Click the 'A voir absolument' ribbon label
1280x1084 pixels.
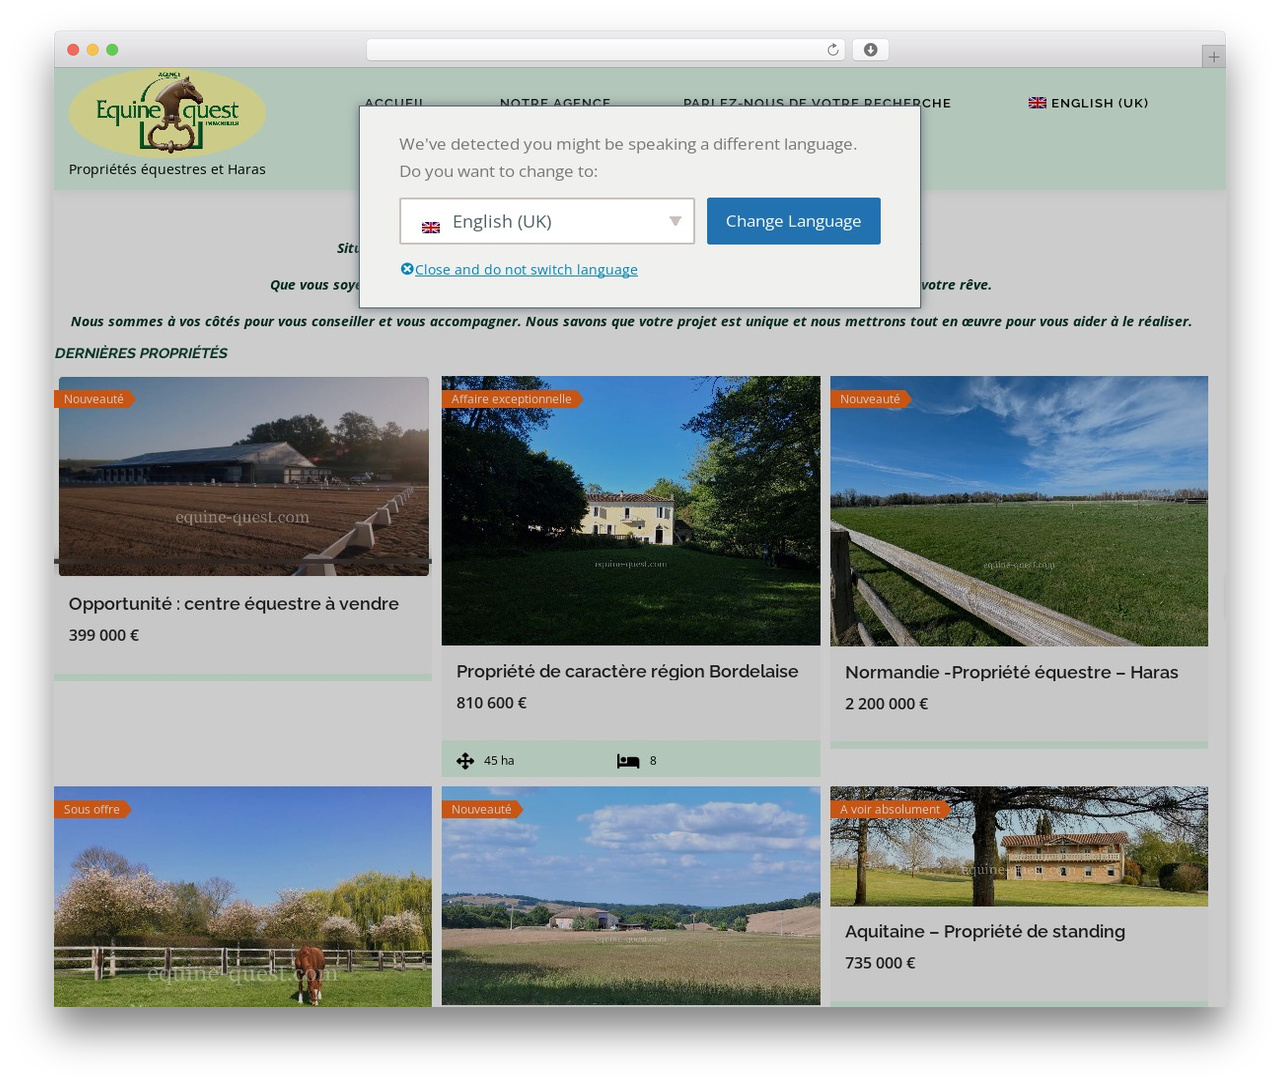tap(890, 810)
